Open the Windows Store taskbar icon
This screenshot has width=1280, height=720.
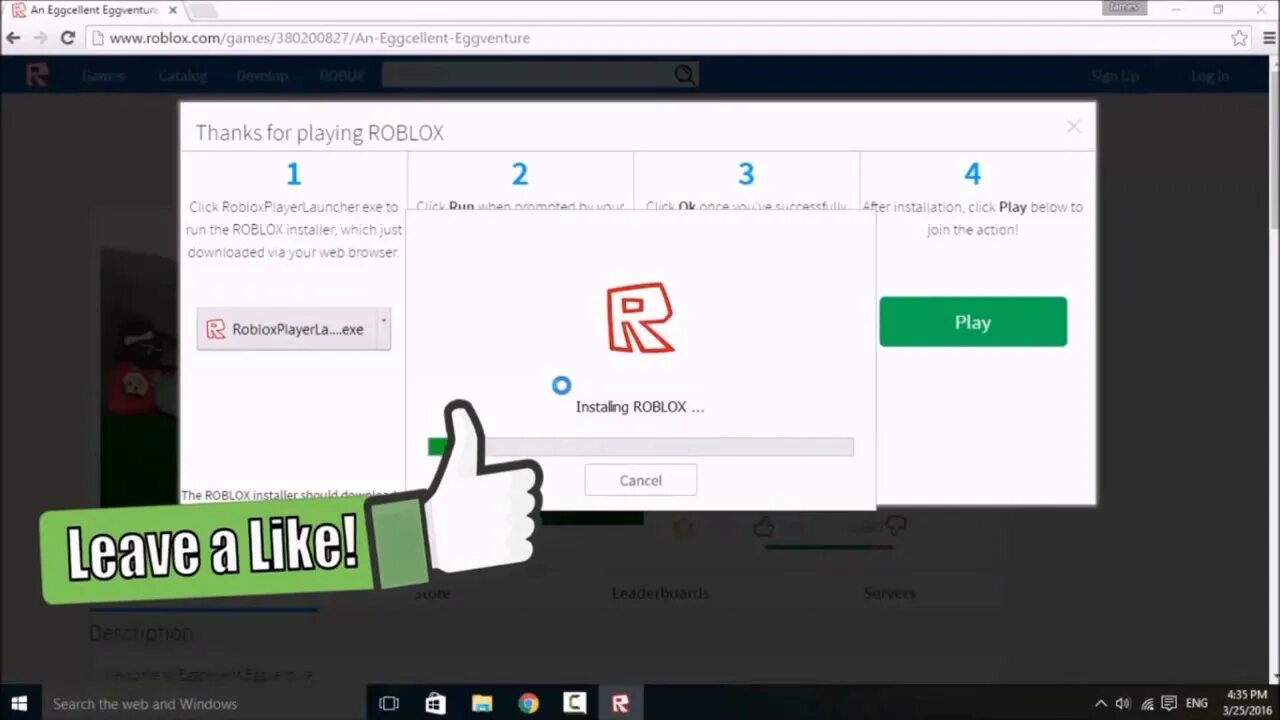point(435,703)
